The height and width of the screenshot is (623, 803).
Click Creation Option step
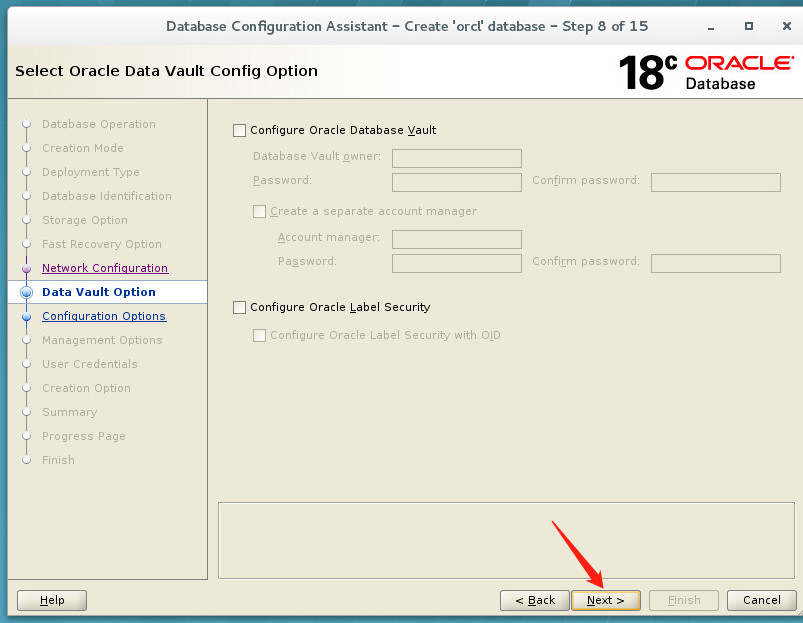[87, 389]
